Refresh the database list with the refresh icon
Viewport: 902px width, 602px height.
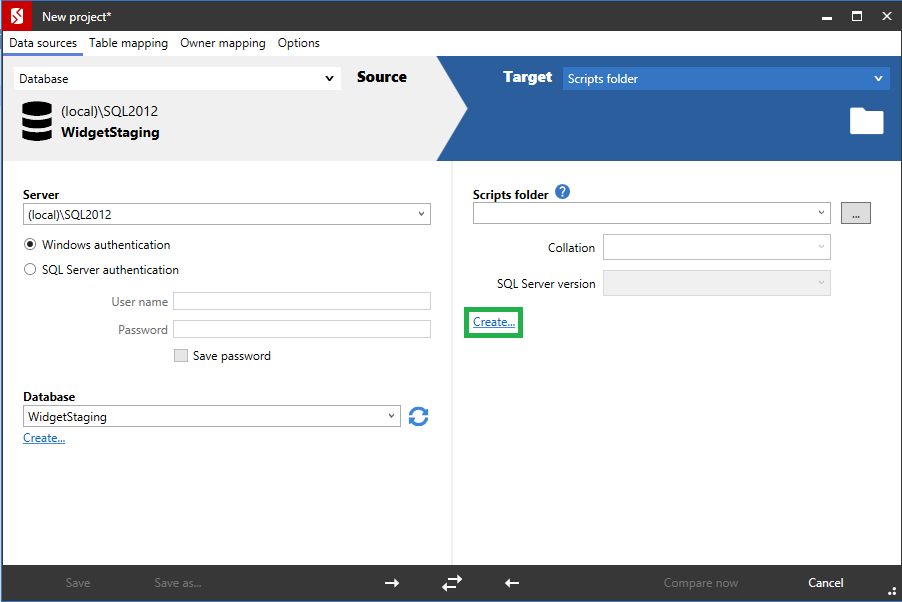tap(418, 416)
